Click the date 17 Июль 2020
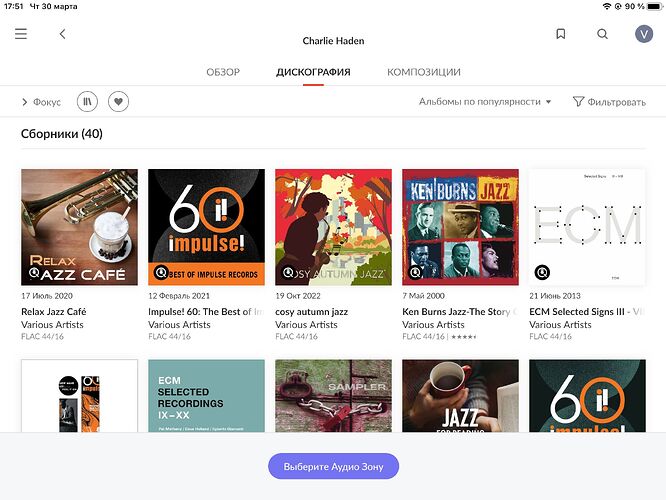Viewport: 666px width, 500px height. click(x=47, y=296)
